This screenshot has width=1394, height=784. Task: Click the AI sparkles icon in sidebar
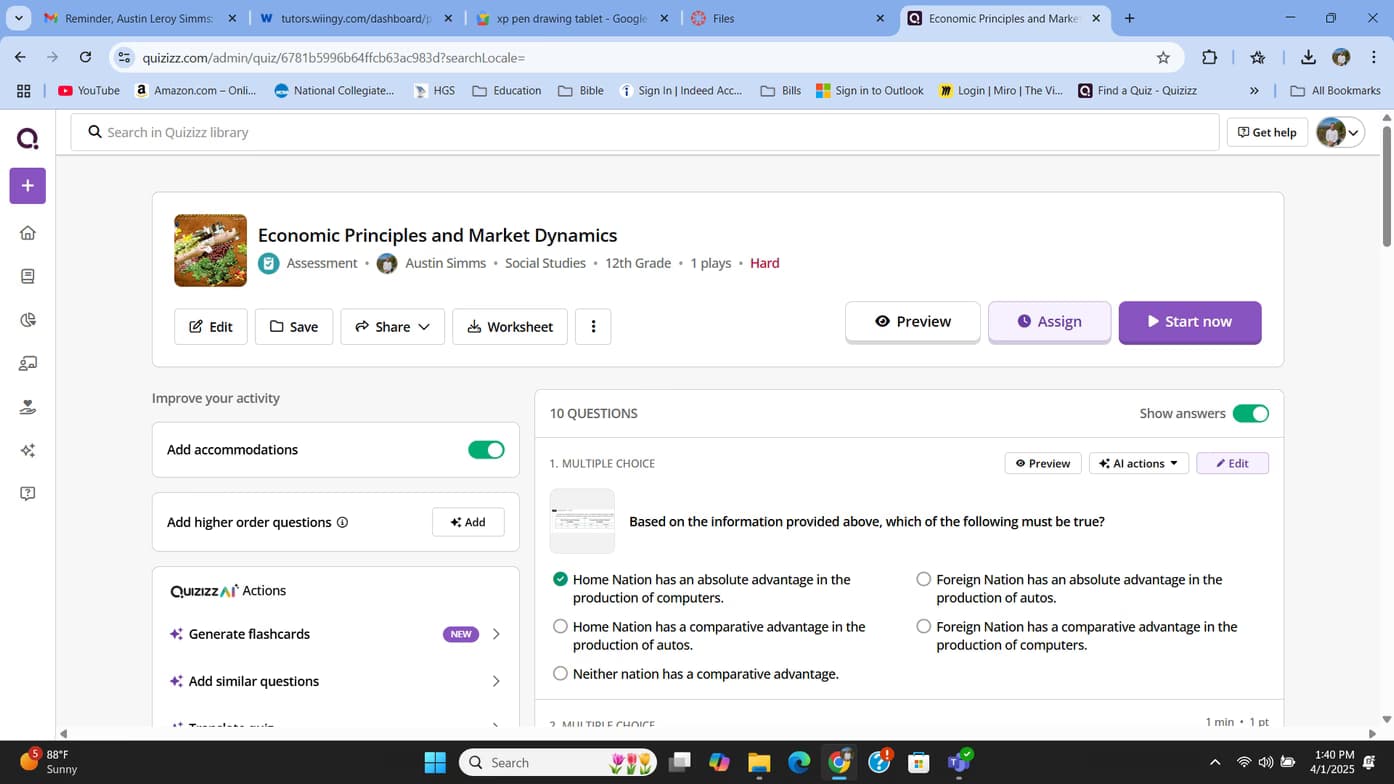pyautogui.click(x=27, y=450)
